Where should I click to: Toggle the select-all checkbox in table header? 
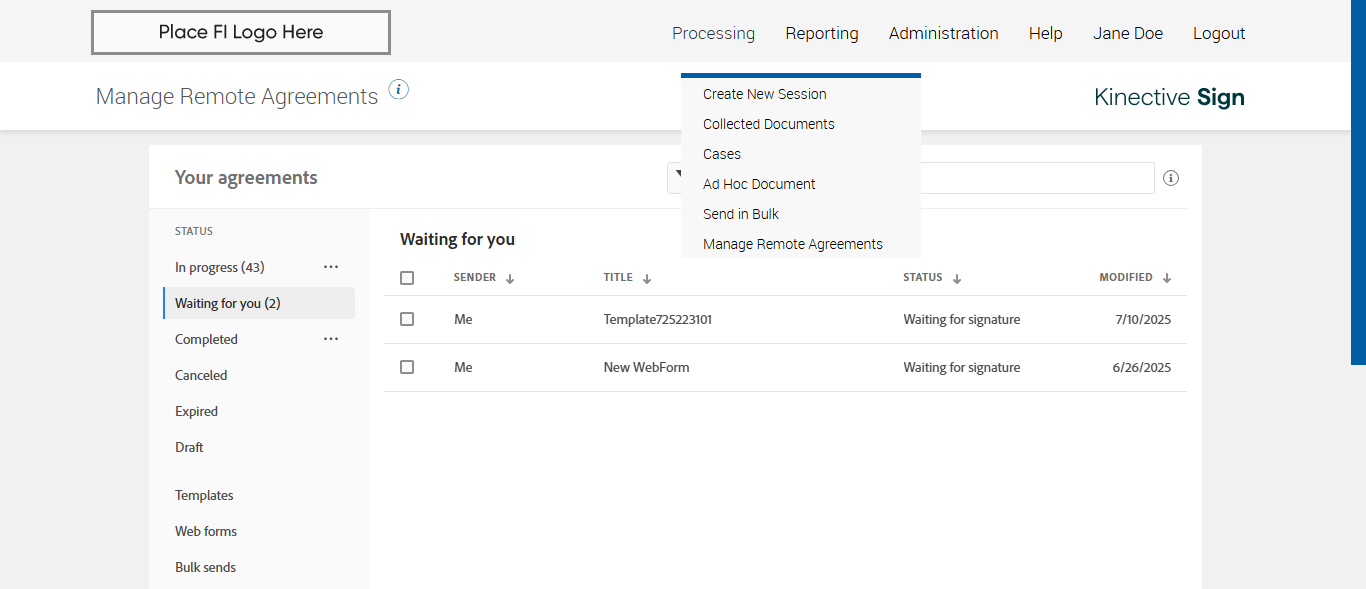click(407, 278)
